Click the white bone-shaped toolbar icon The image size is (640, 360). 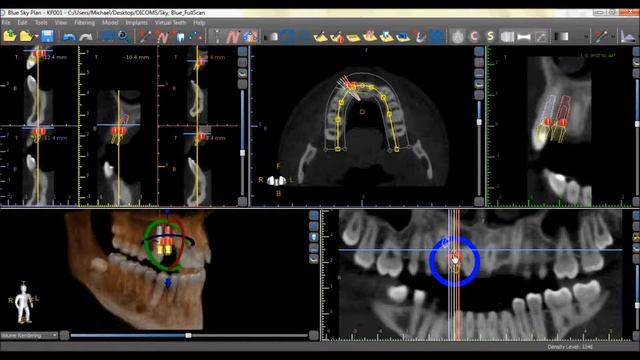point(524,37)
